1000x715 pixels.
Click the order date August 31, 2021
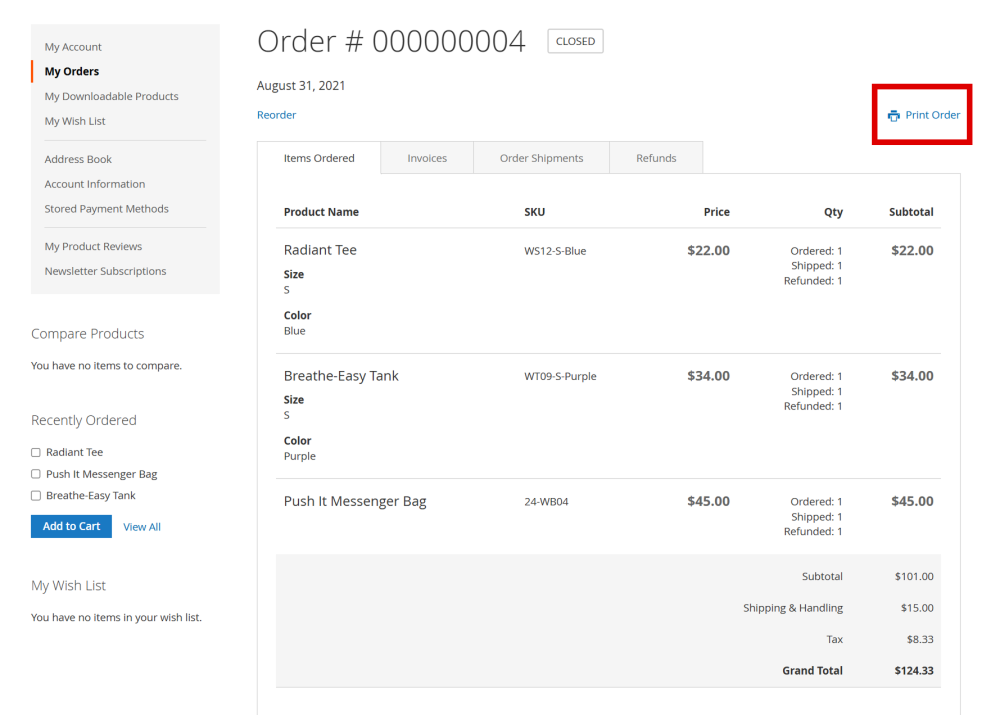point(301,85)
